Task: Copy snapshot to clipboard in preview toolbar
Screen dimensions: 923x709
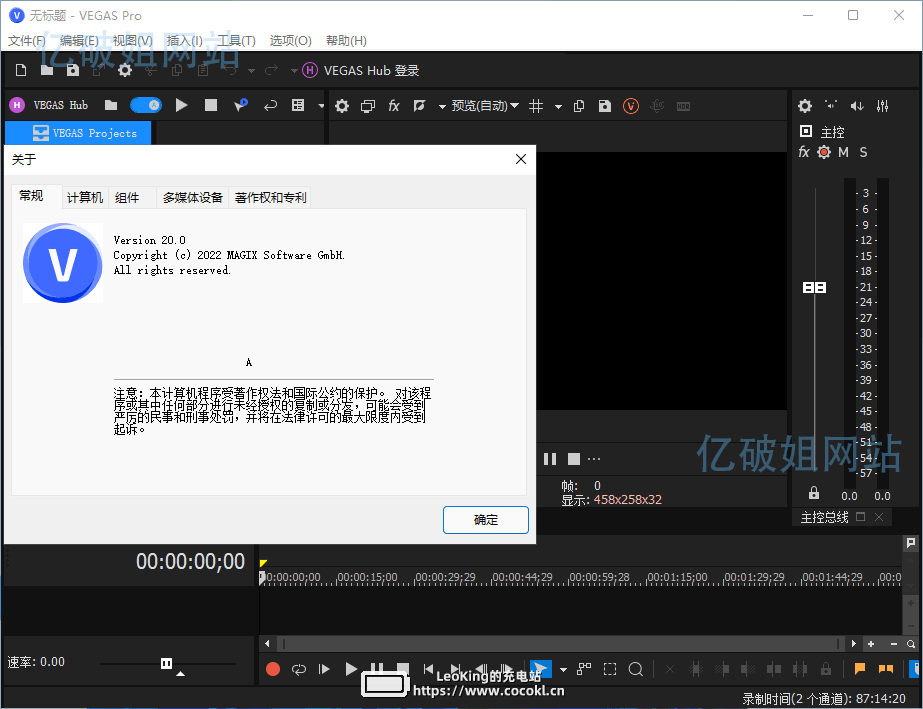Action: click(x=579, y=106)
